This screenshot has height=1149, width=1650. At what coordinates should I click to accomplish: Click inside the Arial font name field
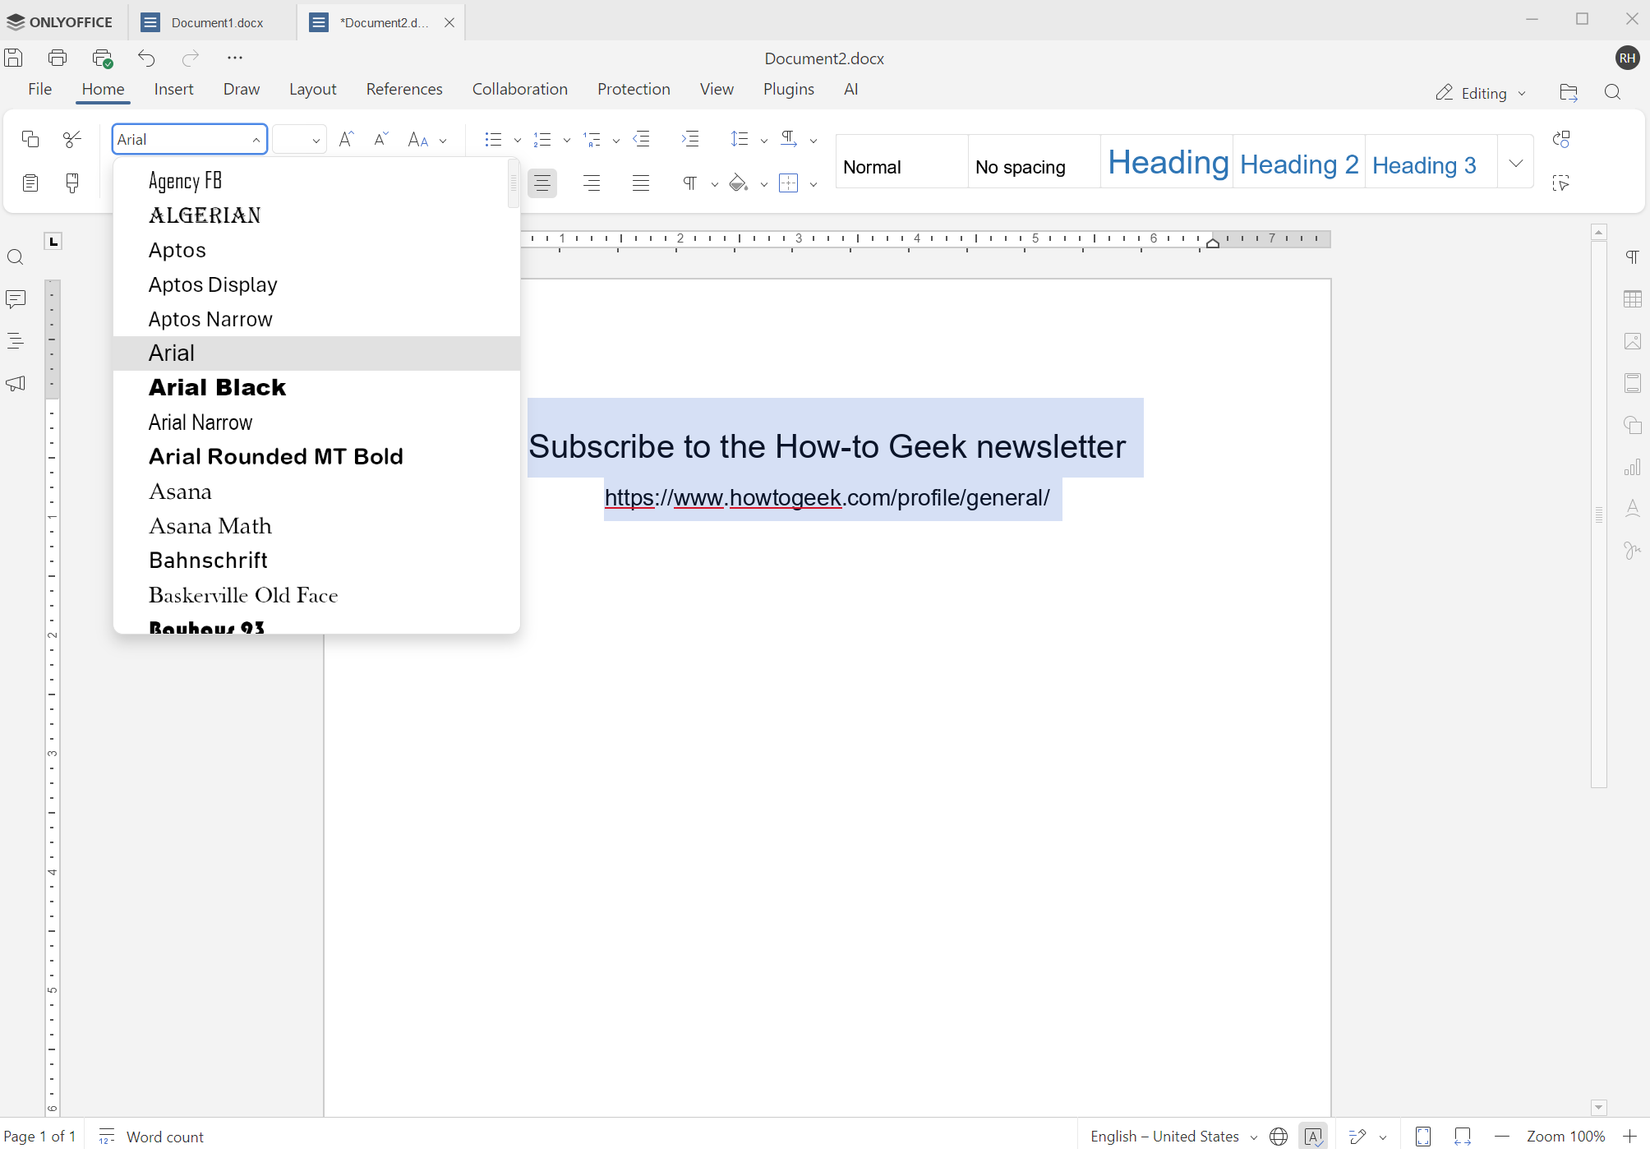[x=180, y=140]
